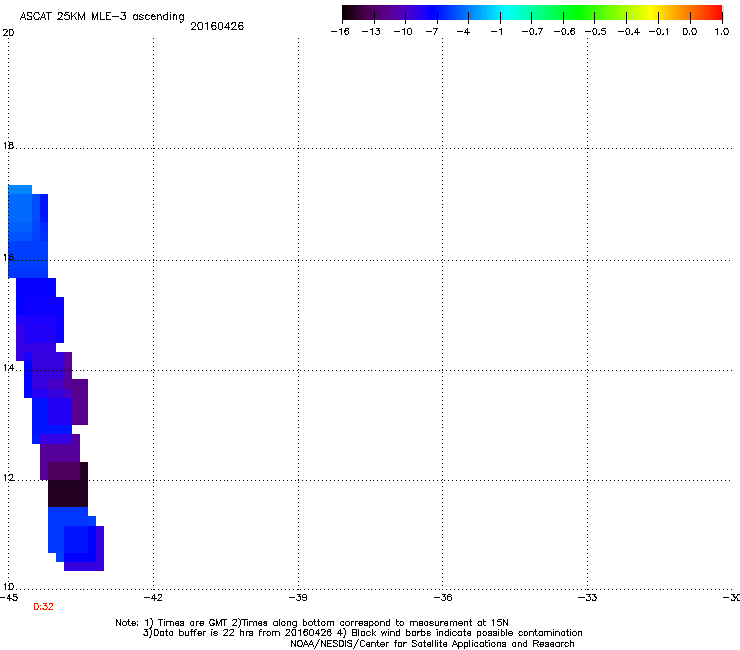The image size is (740, 650).
Task: Click the latitude label 10
Action: coord(8,587)
